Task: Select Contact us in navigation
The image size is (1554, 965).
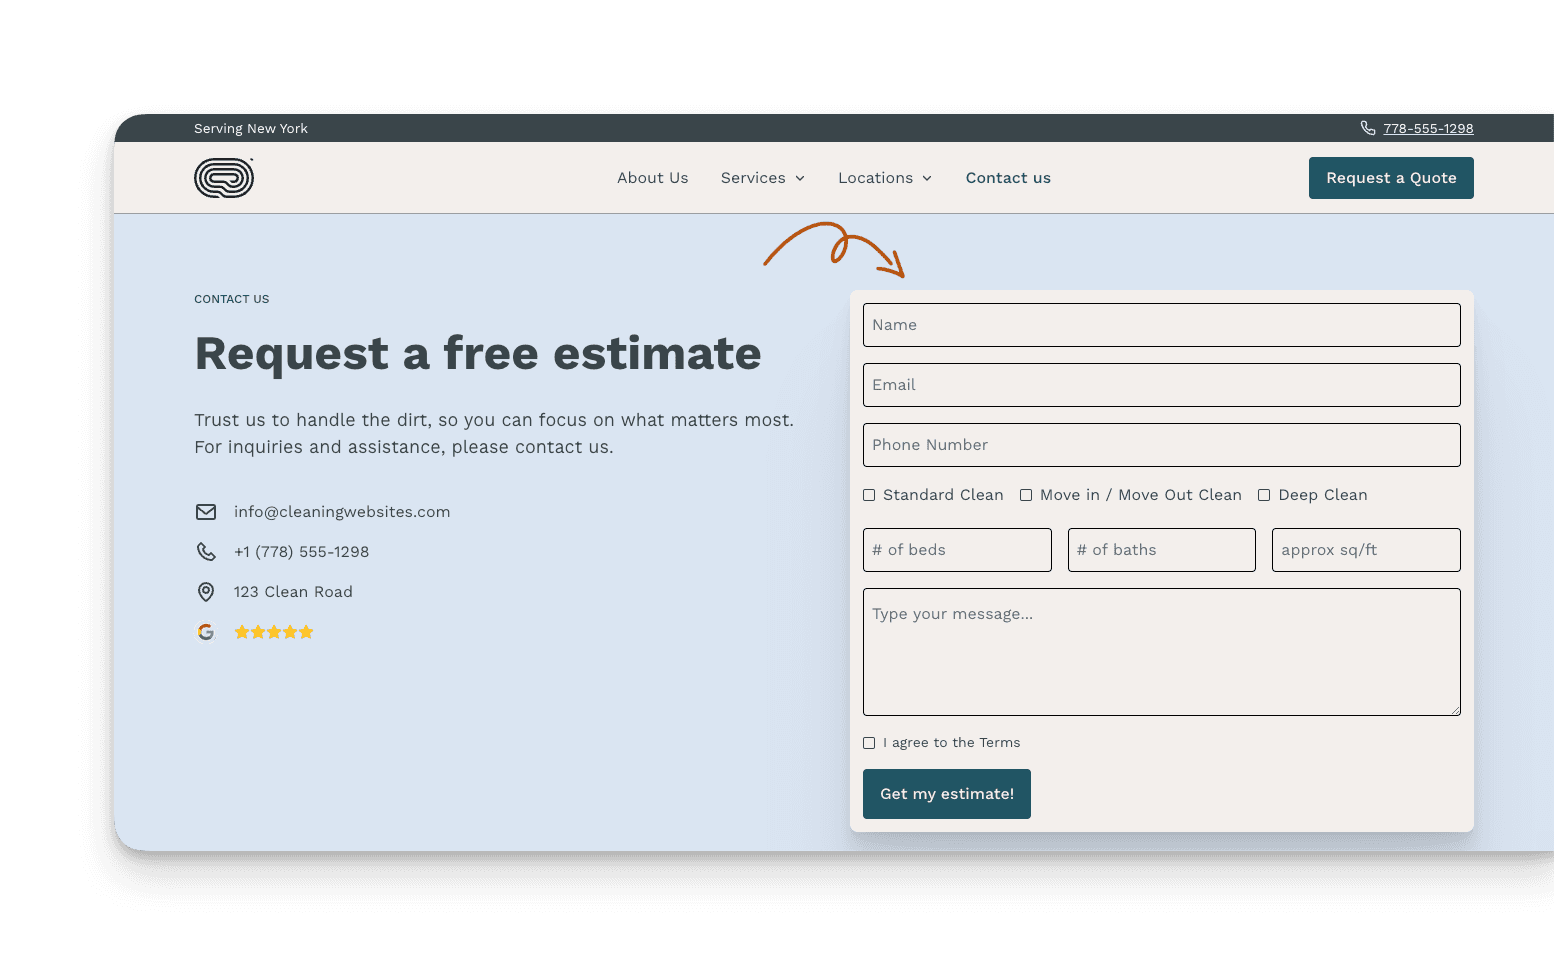Action: point(1008,178)
